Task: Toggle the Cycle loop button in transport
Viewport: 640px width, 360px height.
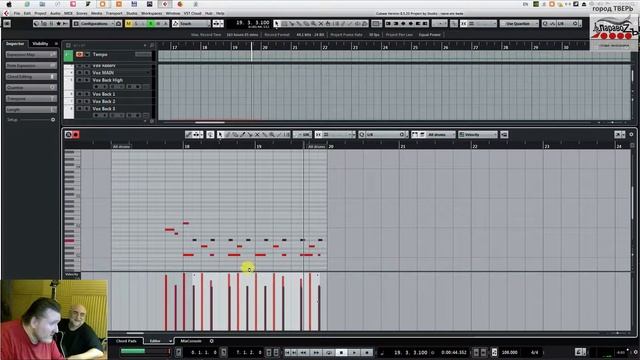Action: [329, 352]
